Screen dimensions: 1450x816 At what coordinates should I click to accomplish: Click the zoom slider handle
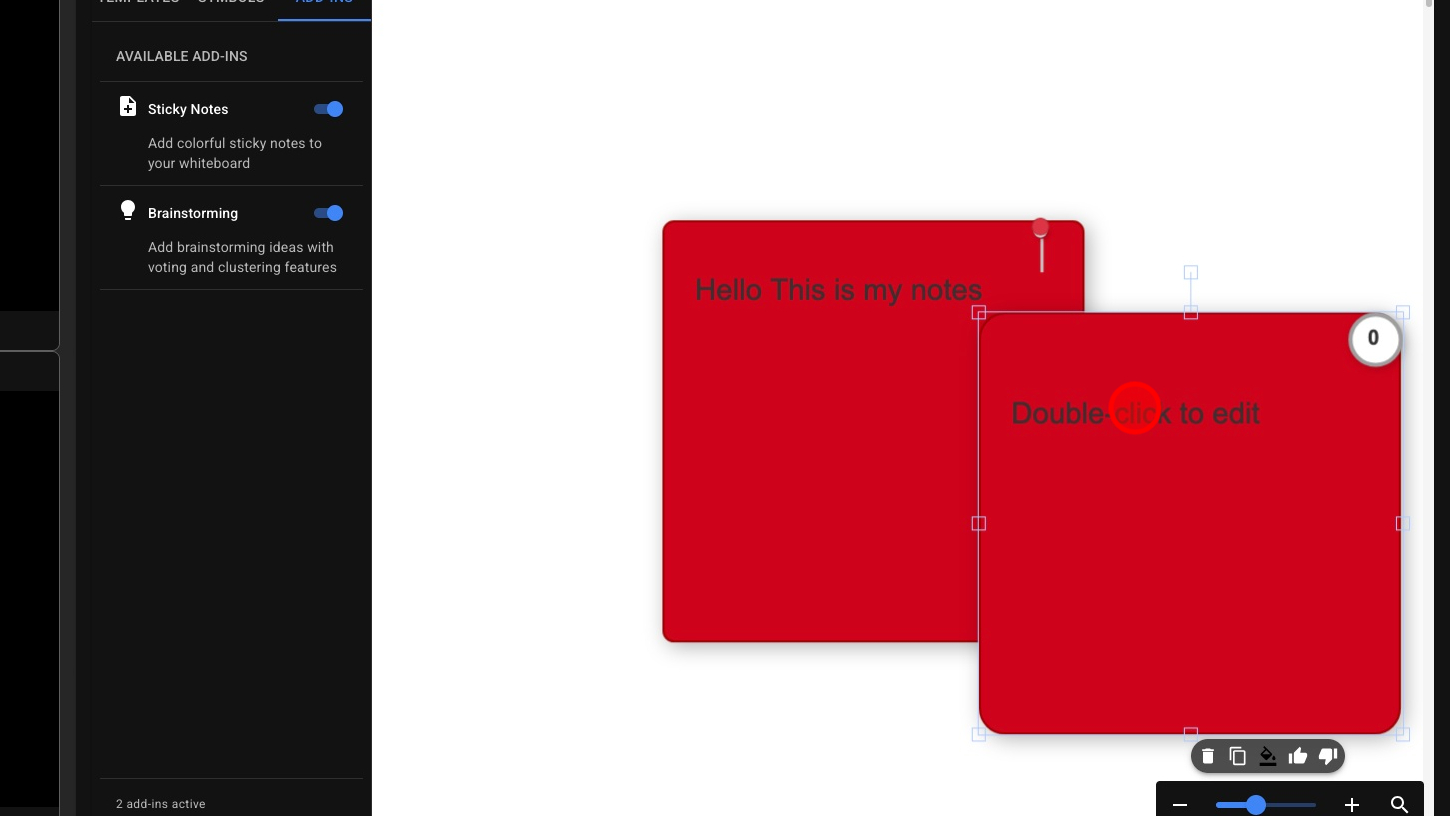pos(1256,805)
